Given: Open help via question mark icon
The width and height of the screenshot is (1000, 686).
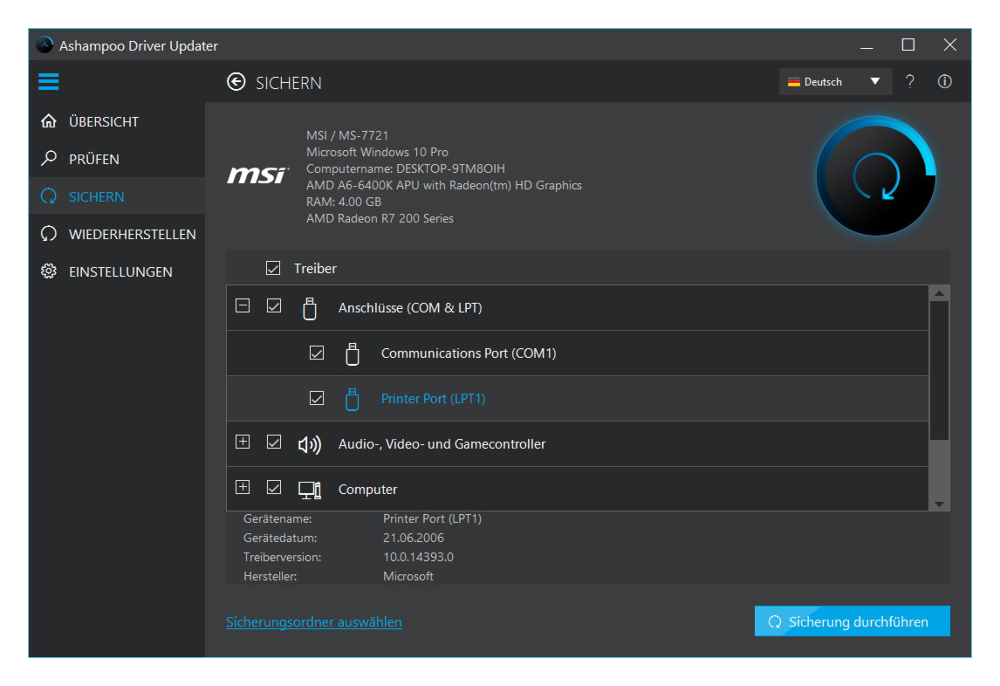Looking at the screenshot, I should tap(910, 82).
